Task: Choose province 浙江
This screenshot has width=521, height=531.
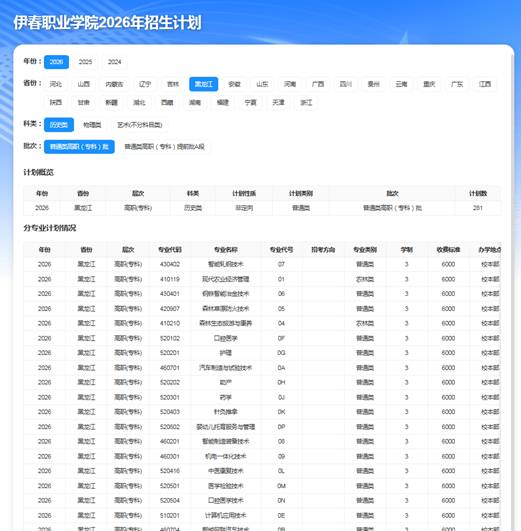Action: pos(306,102)
